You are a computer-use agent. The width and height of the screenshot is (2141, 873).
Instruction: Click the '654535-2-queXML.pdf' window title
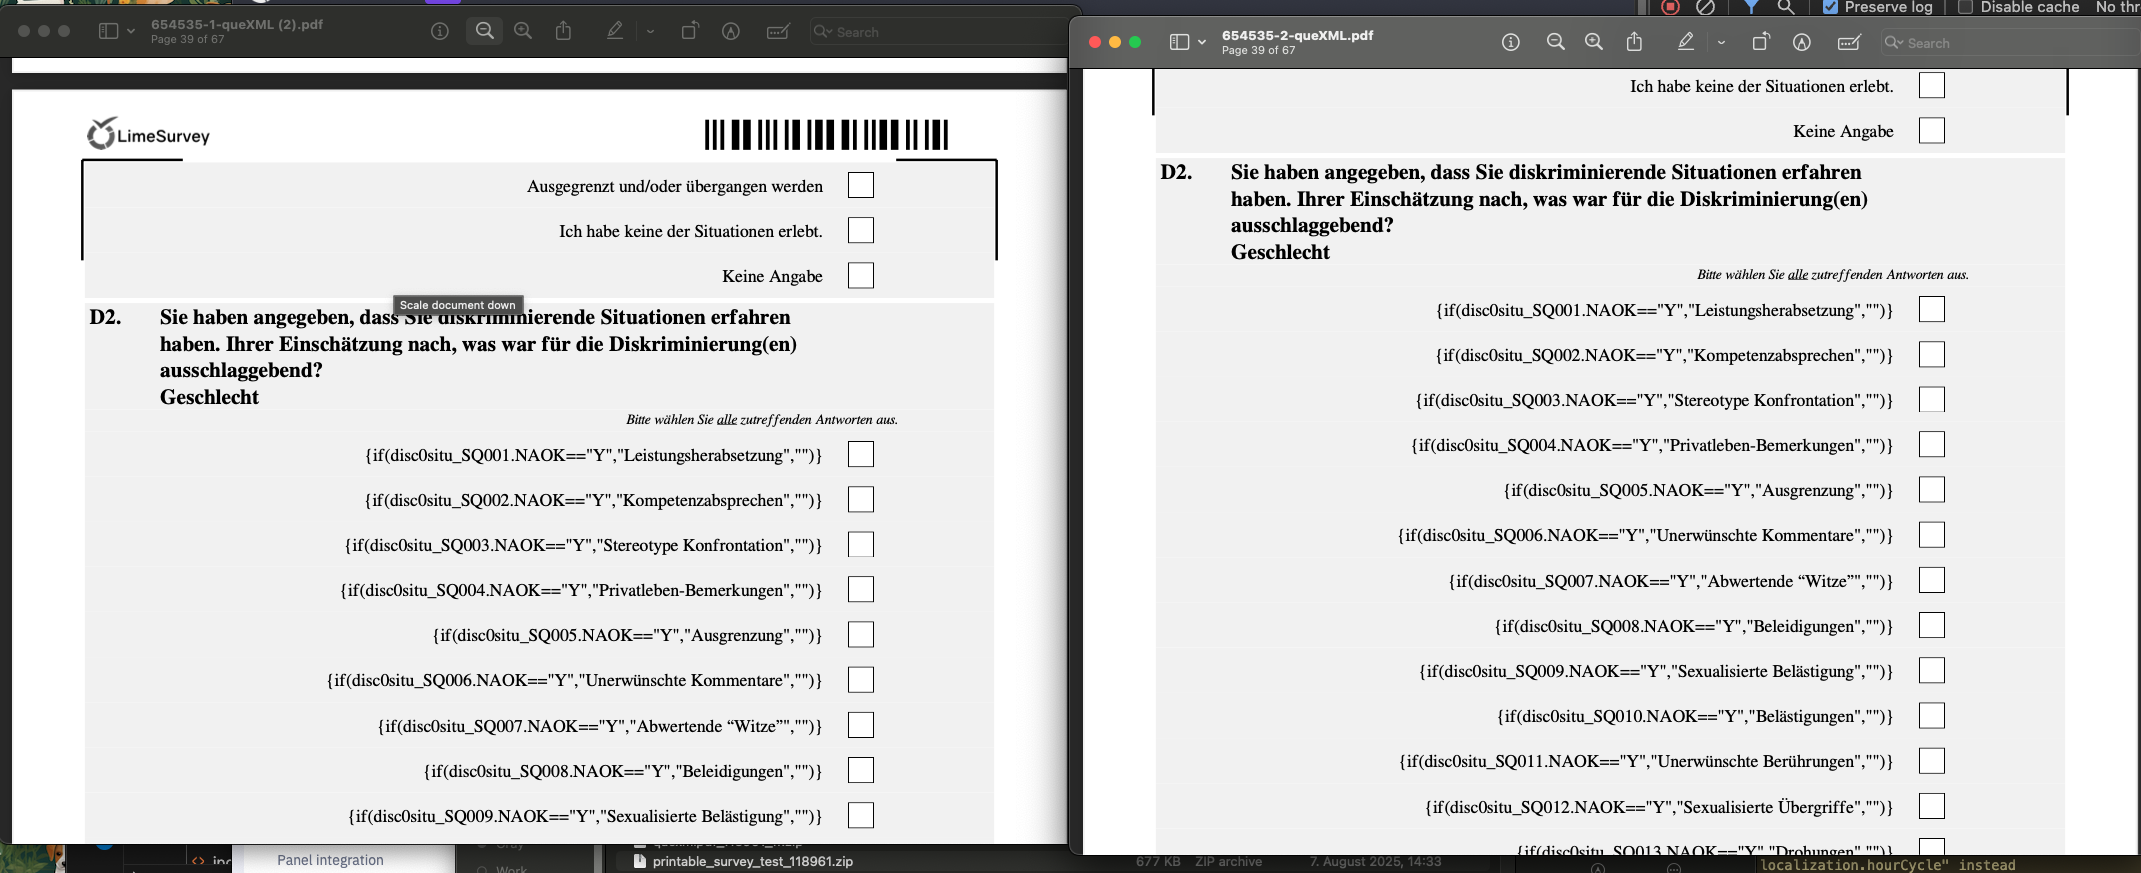[1298, 35]
